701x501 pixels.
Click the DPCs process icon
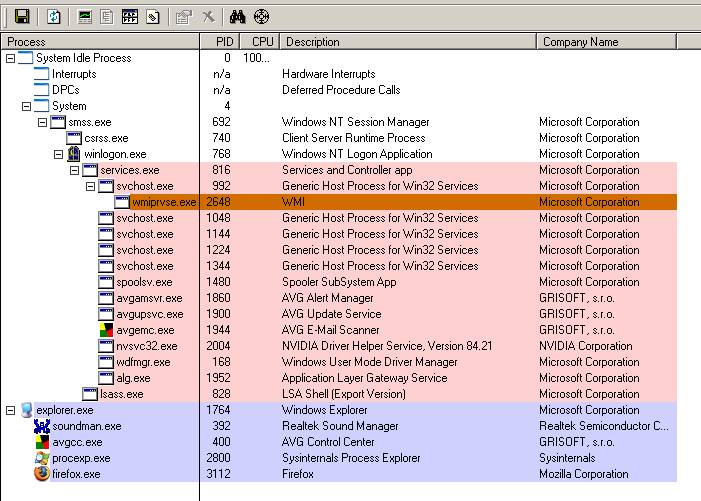click(x=42, y=90)
